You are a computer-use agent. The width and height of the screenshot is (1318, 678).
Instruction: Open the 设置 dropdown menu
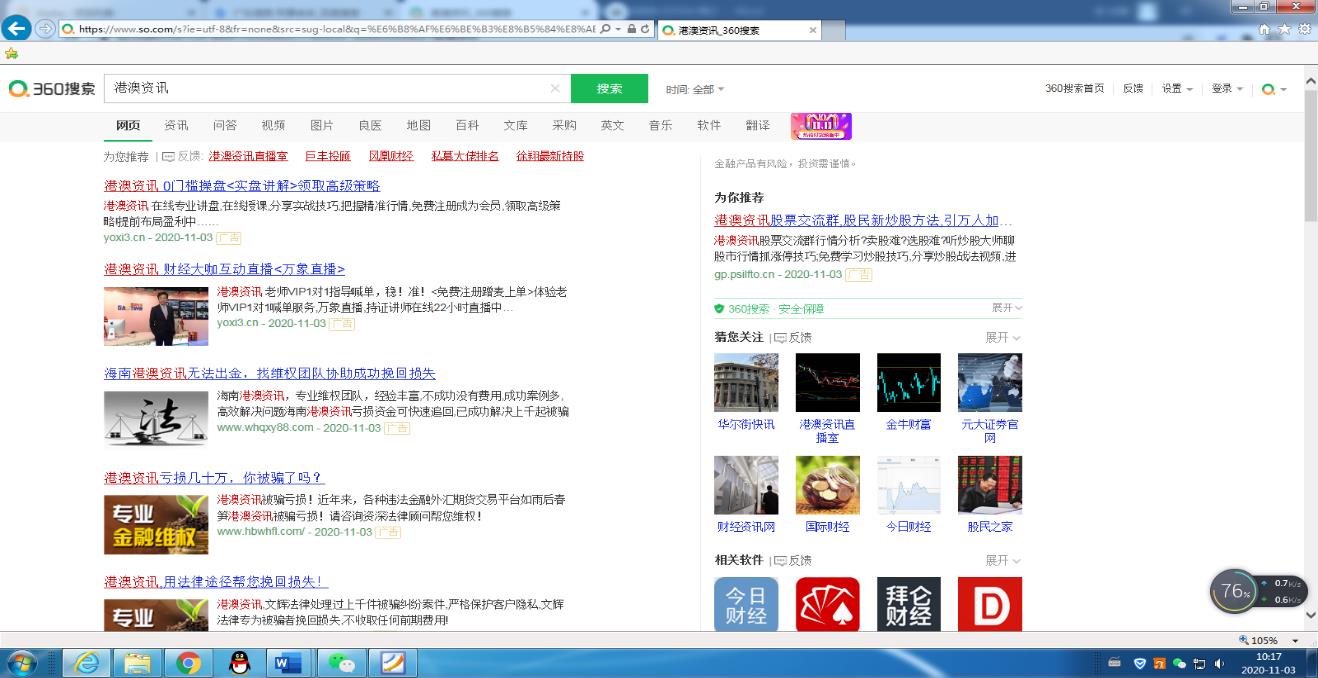[x=1177, y=89]
